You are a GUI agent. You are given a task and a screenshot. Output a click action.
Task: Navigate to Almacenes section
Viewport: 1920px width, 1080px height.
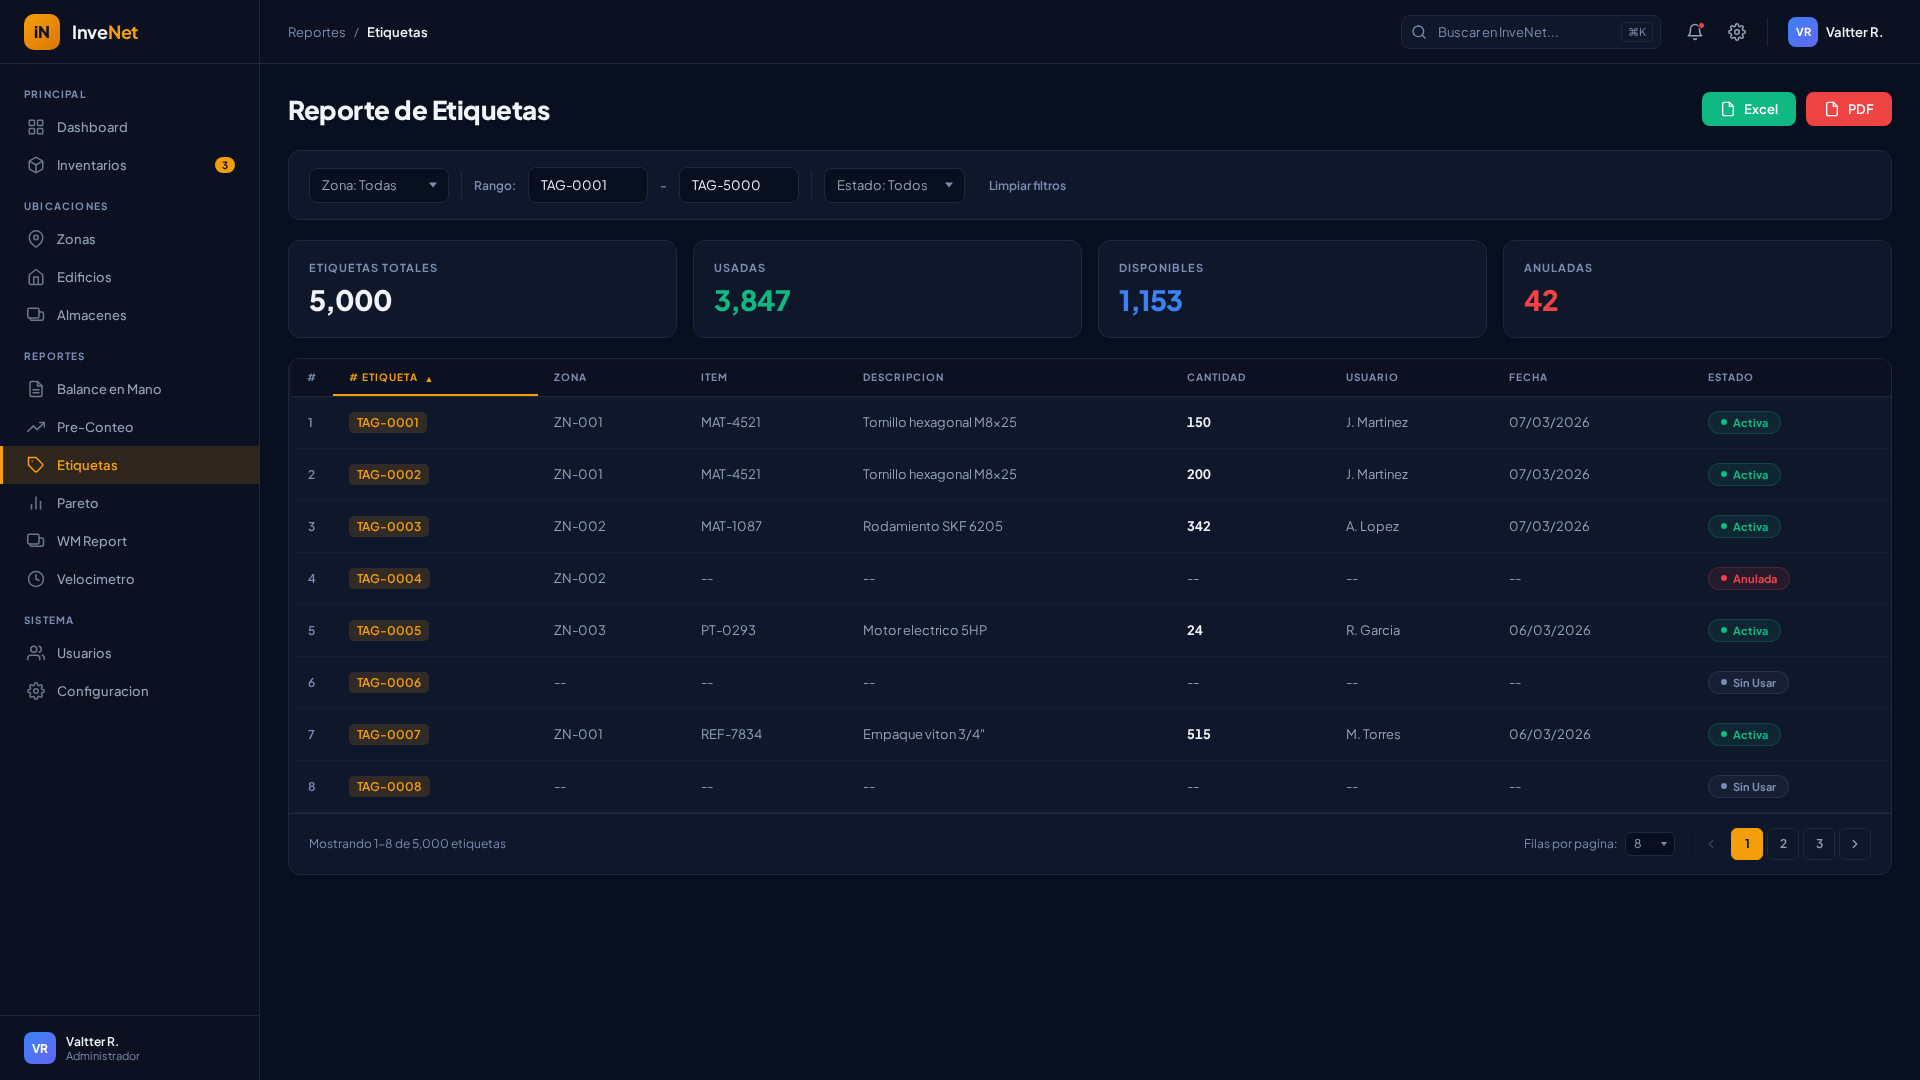pos(91,315)
